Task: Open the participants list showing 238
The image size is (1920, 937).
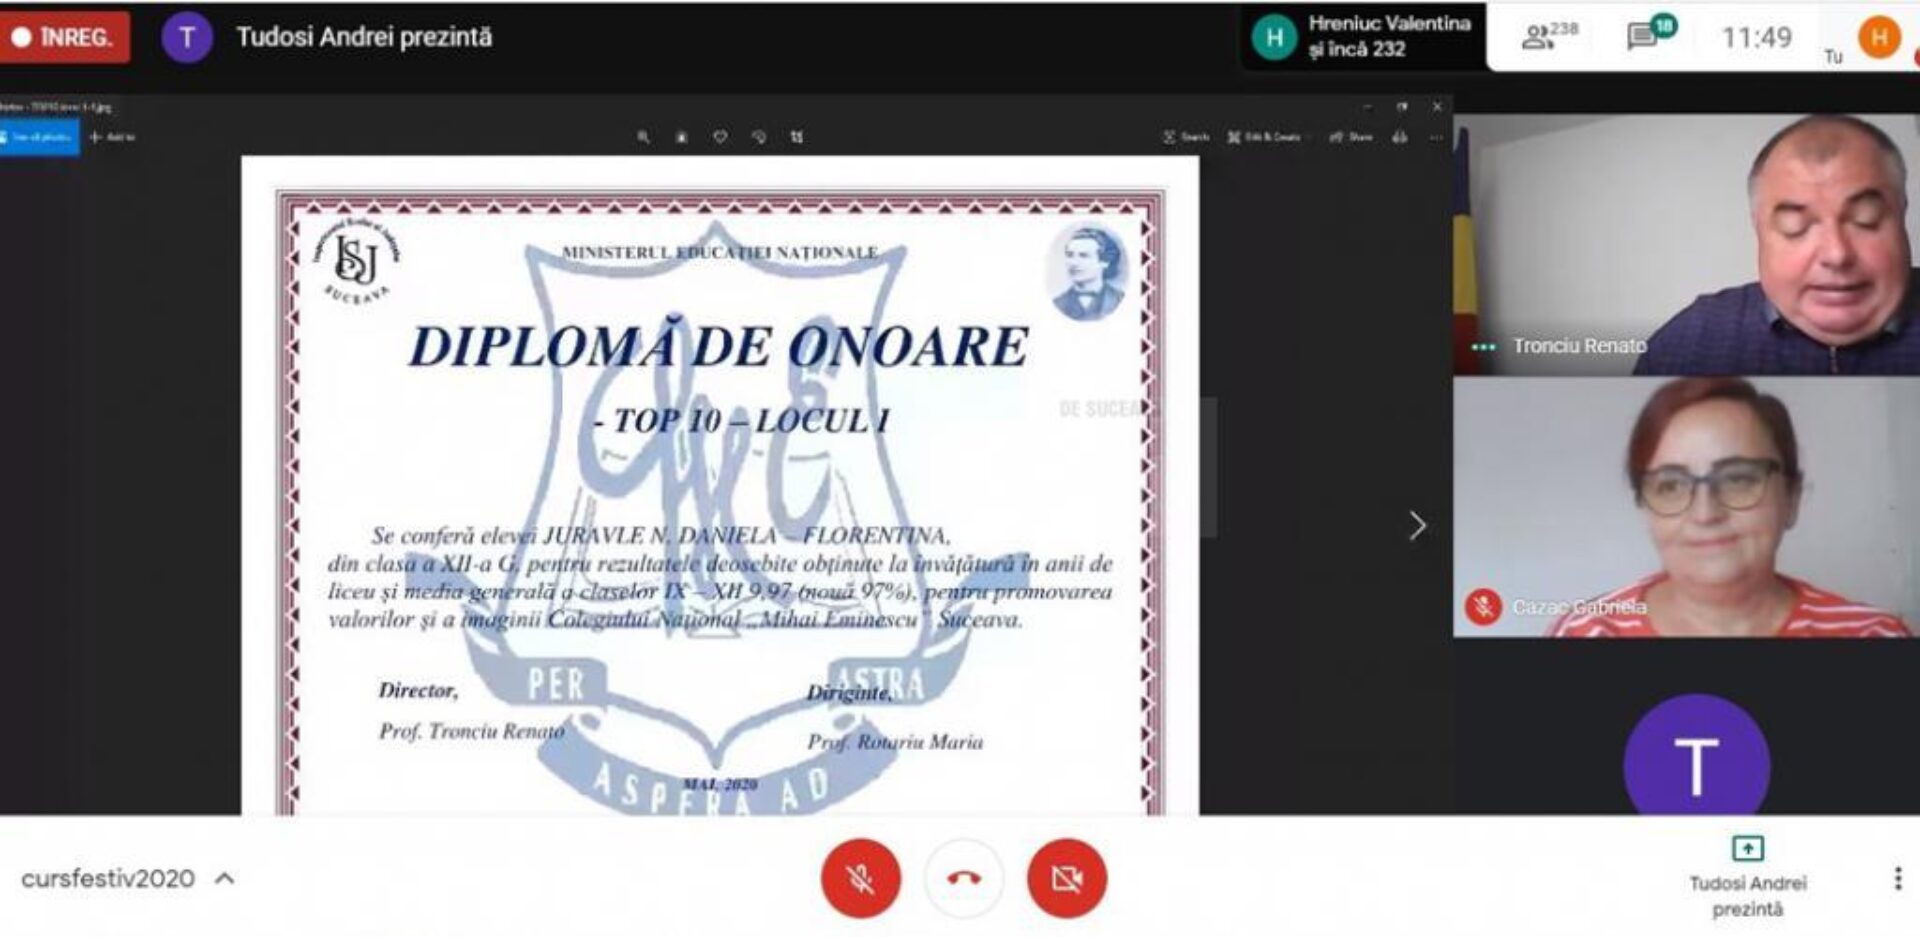Action: [x=1549, y=37]
